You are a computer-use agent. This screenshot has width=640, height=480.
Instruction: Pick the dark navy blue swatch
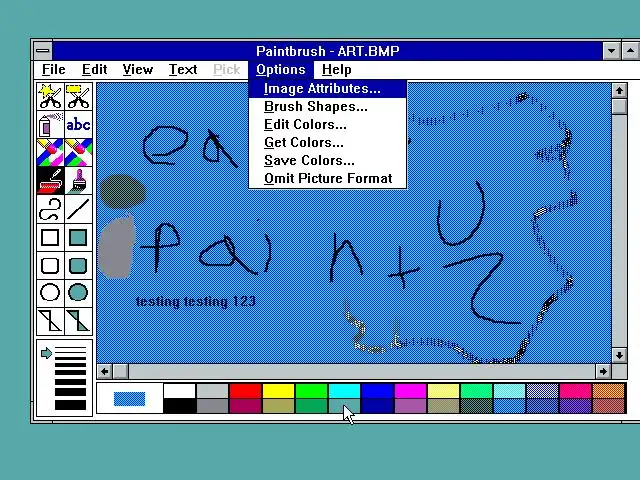point(378,406)
